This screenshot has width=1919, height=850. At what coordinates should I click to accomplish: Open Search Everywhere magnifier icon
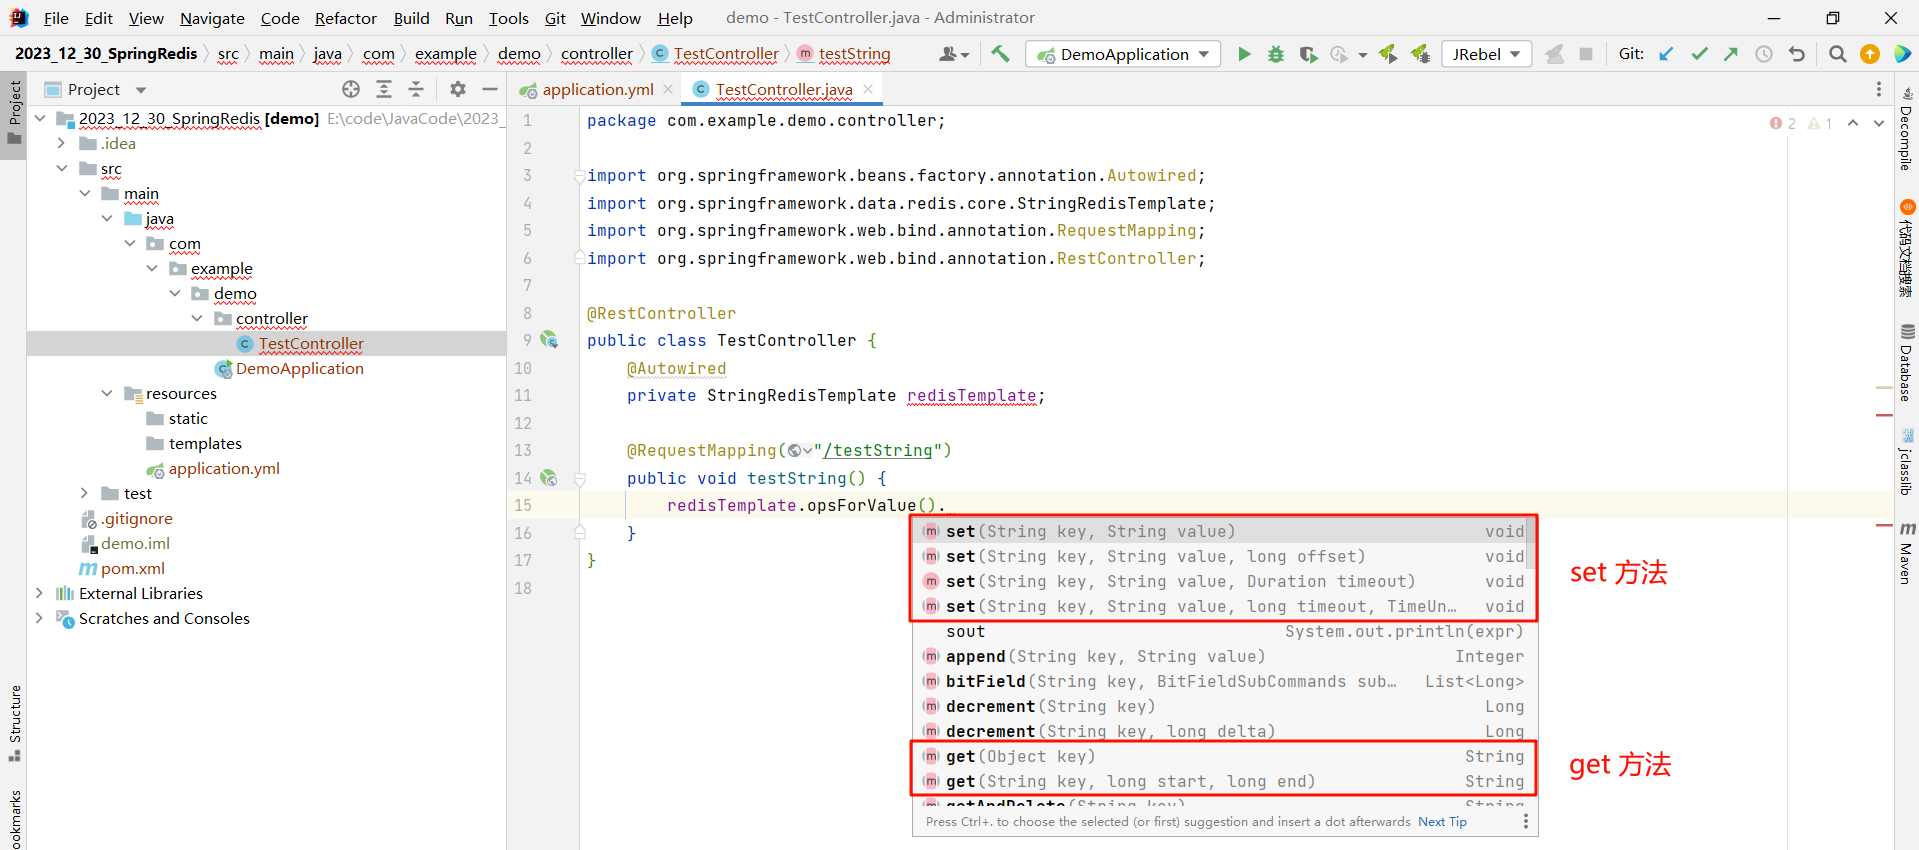[x=1837, y=54]
